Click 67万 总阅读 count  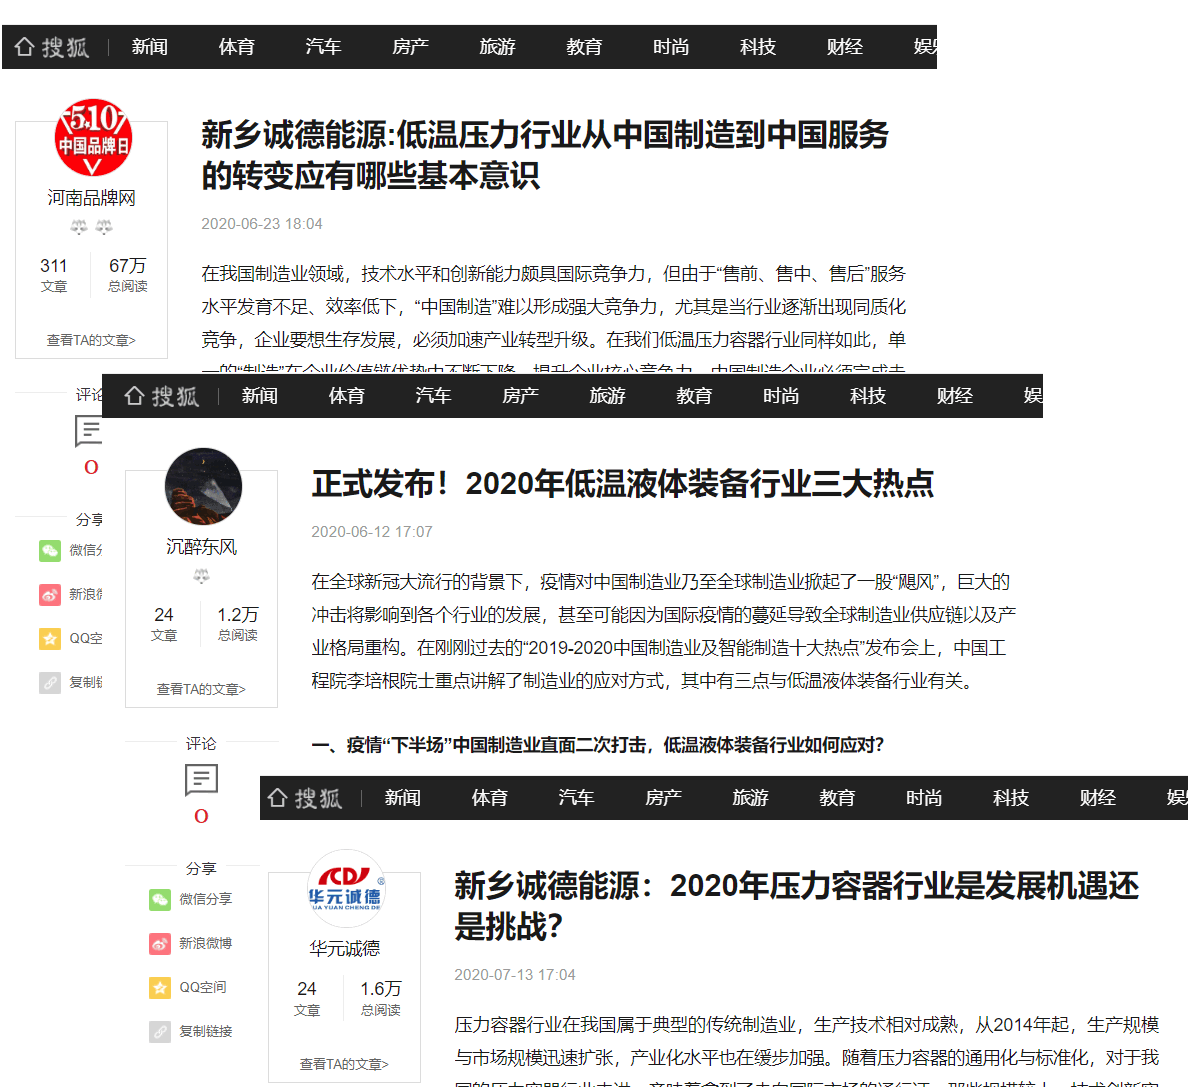click(x=128, y=275)
